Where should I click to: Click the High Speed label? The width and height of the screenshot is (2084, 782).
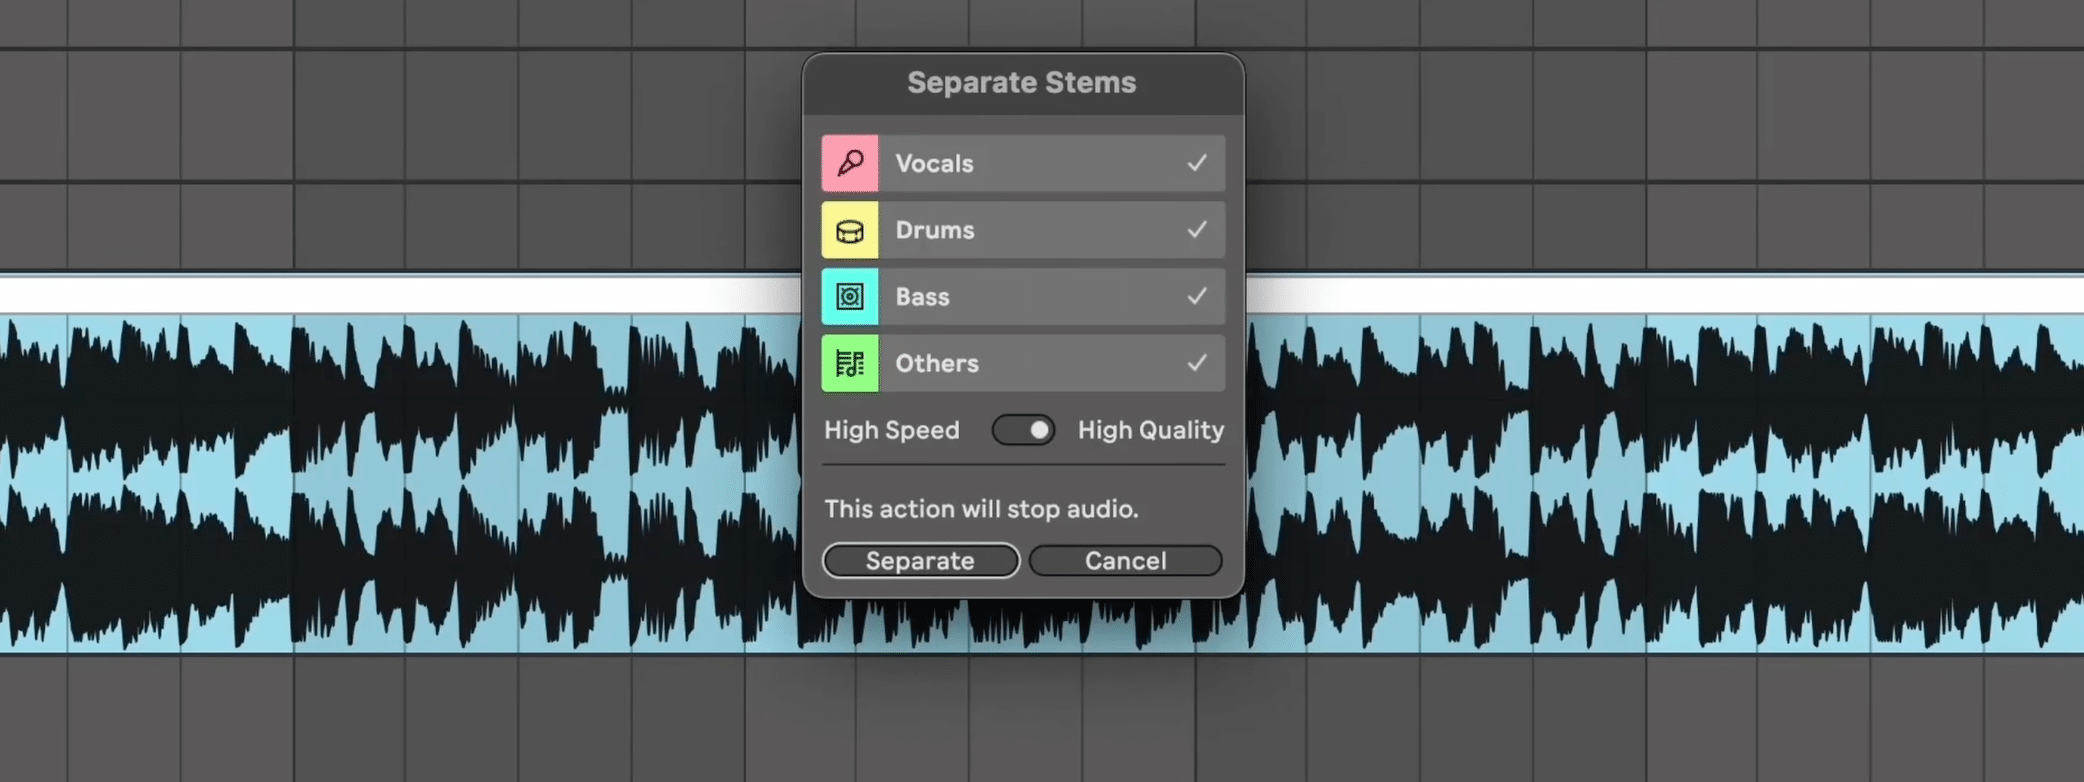(x=891, y=430)
